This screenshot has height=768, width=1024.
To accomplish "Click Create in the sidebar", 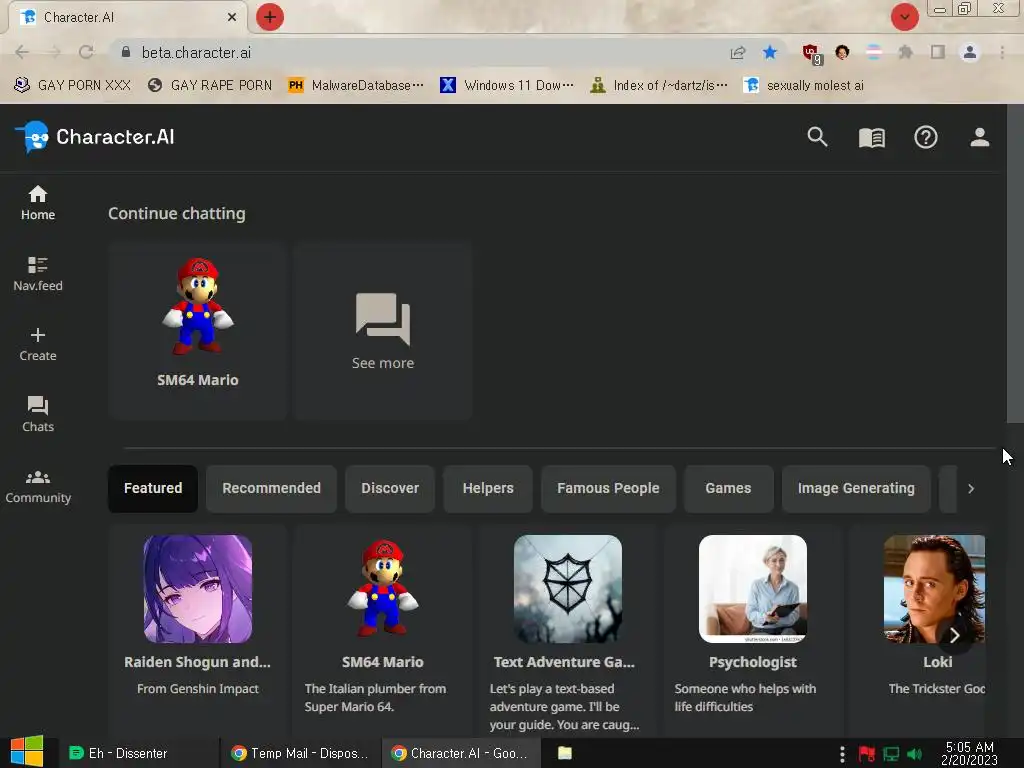I will click(38, 344).
